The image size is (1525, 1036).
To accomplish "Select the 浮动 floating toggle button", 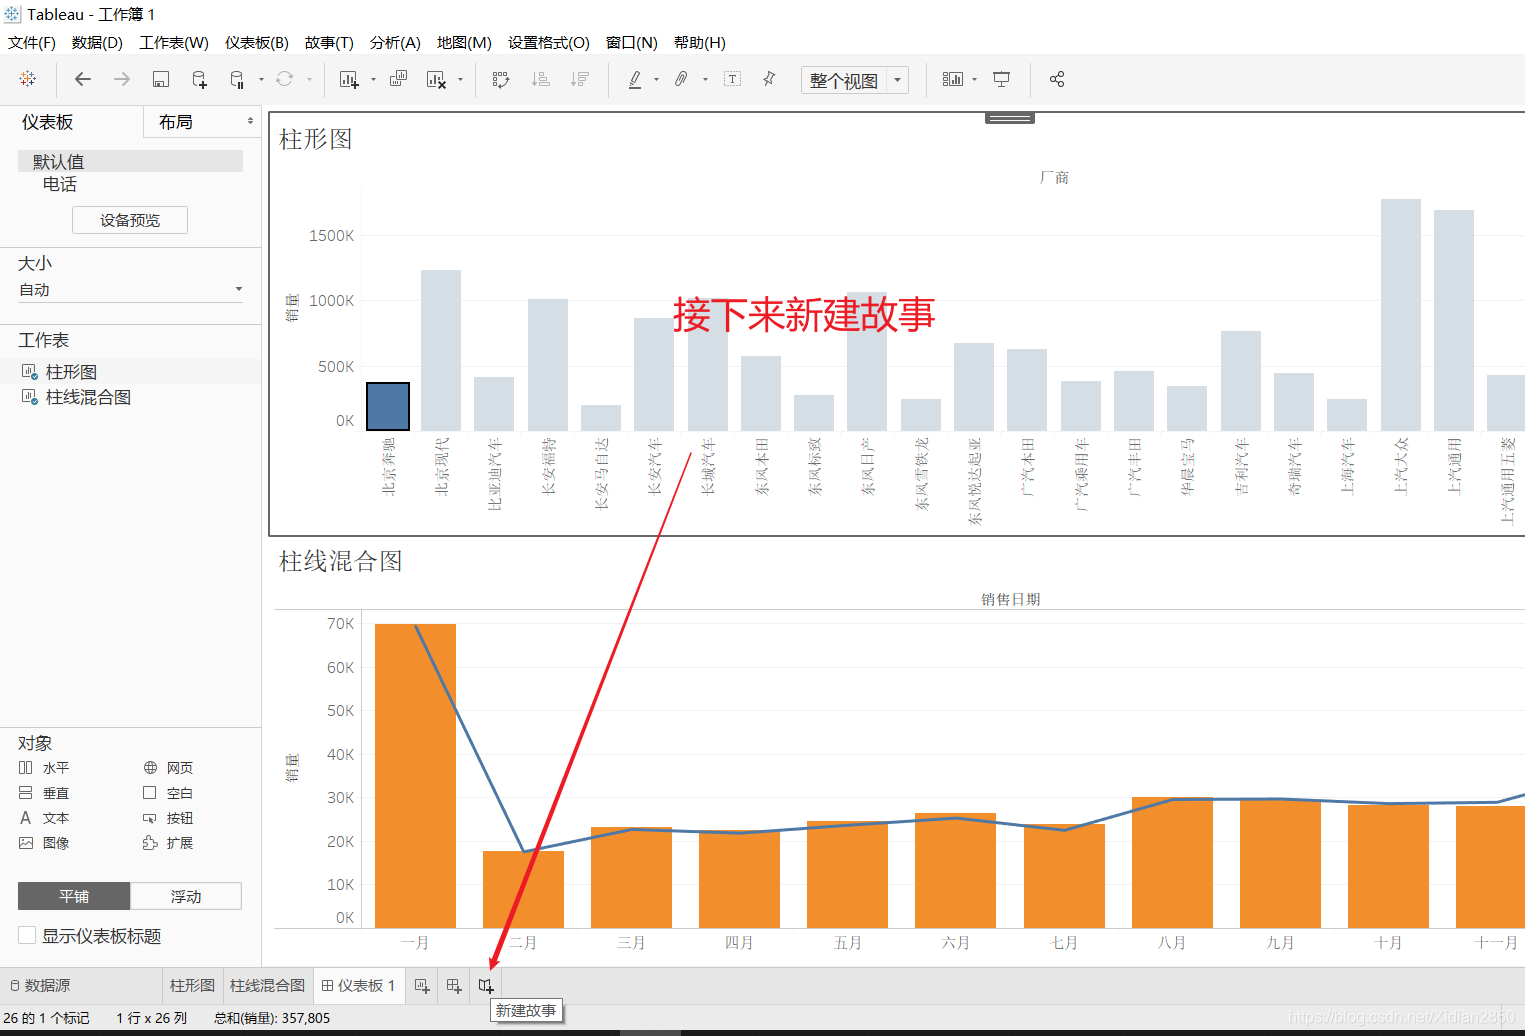I will [186, 896].
